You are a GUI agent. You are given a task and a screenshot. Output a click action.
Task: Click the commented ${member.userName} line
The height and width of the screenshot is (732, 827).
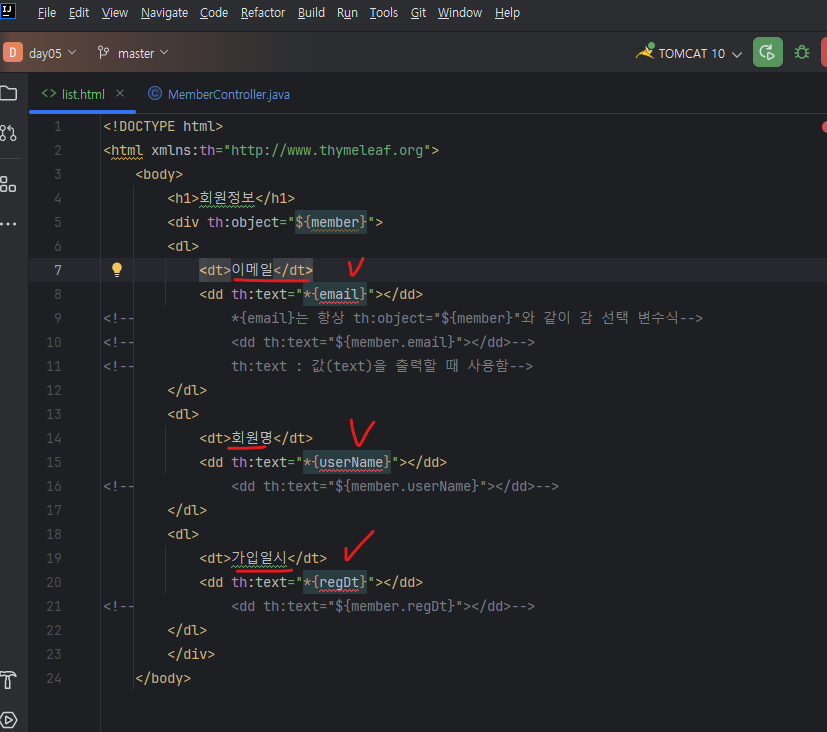point(395,486)
